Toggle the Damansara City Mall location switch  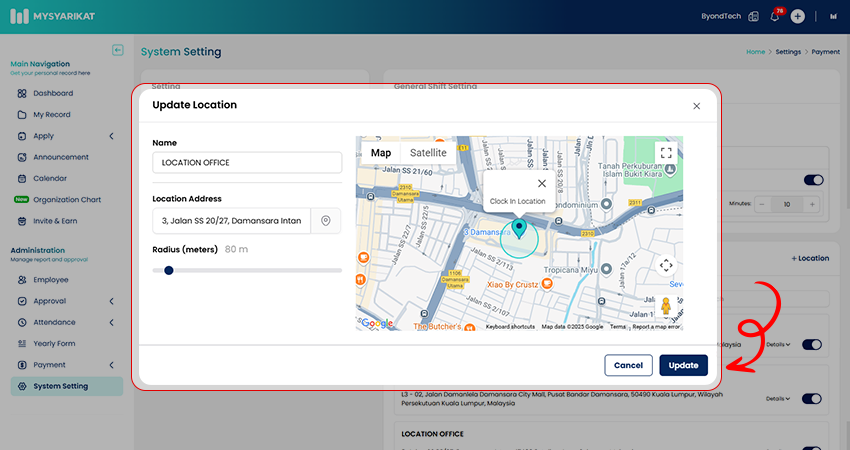(x=812, y=398)
